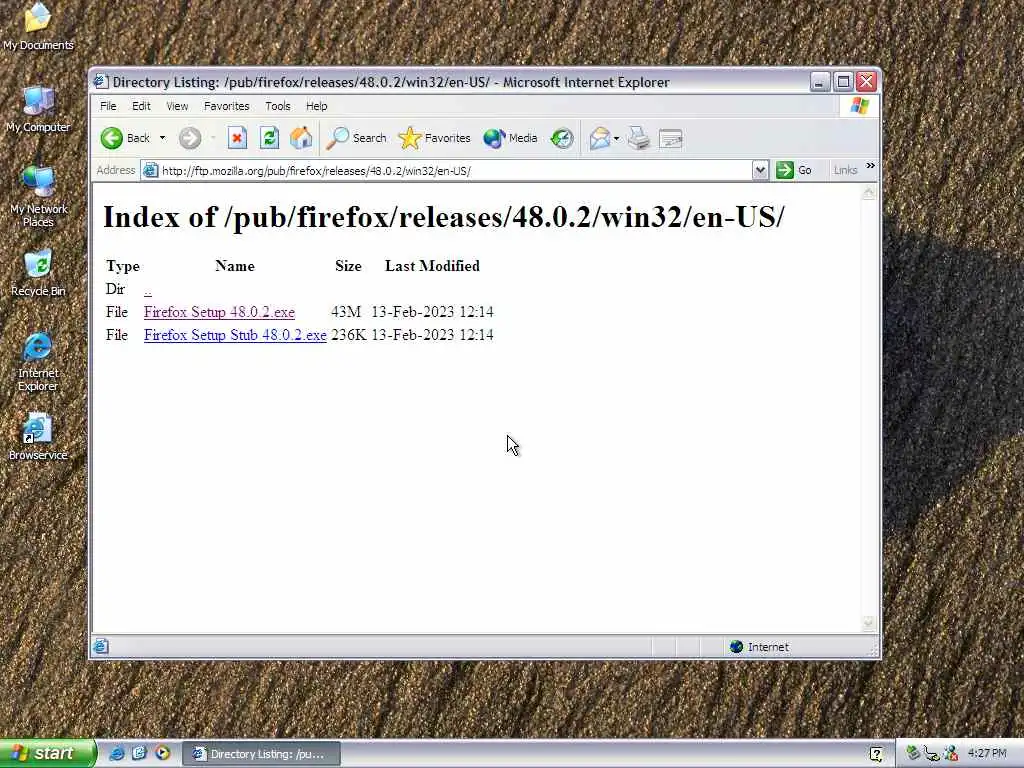This screenshot has height=768, width=1024.
Task: Select Internet Explorer desktop shortcut
Action: pos(38,362)
